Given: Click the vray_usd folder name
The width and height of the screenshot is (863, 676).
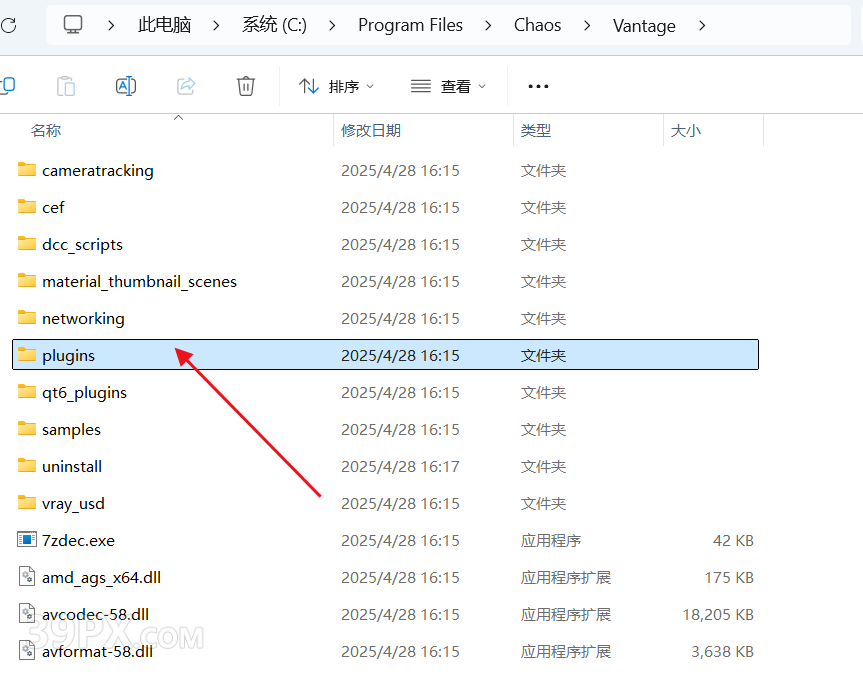Looking at the screenshot, I should (x=73, y=504).
